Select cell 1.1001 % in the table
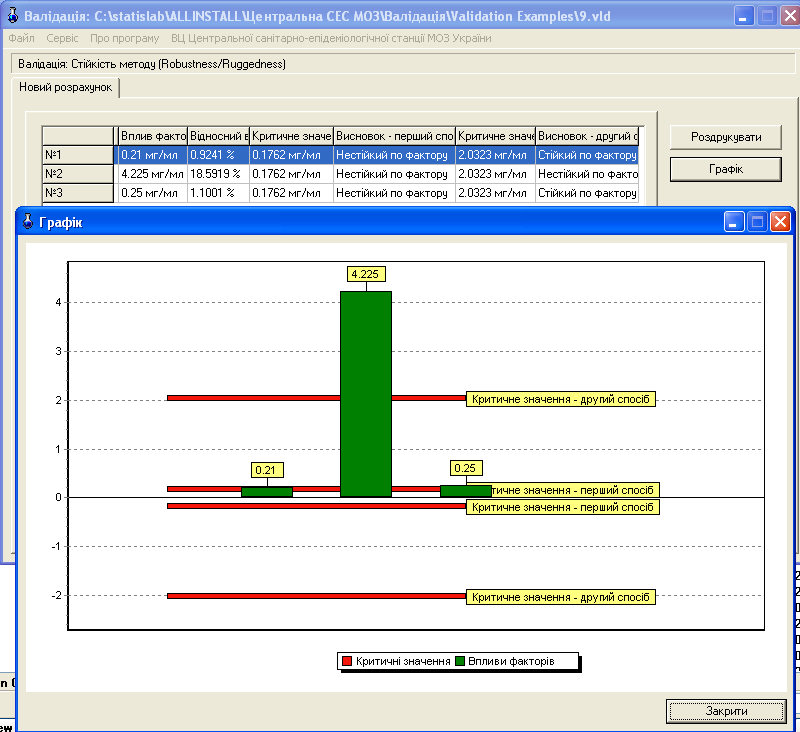The image size is (800, 732). tap(218, 193)
